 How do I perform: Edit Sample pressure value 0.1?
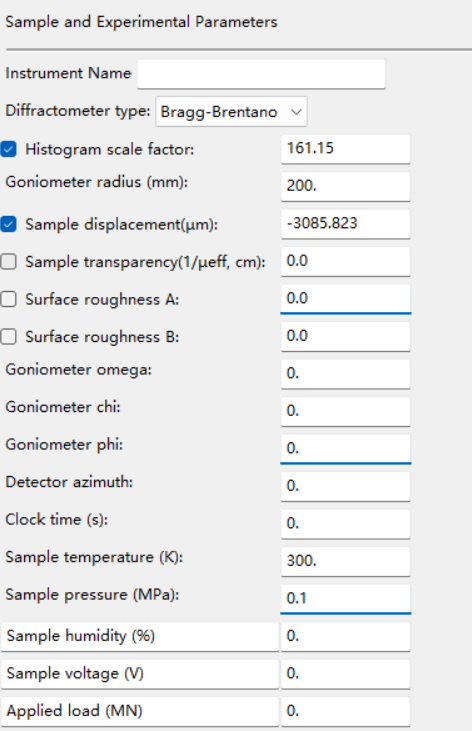click(346, 599)
